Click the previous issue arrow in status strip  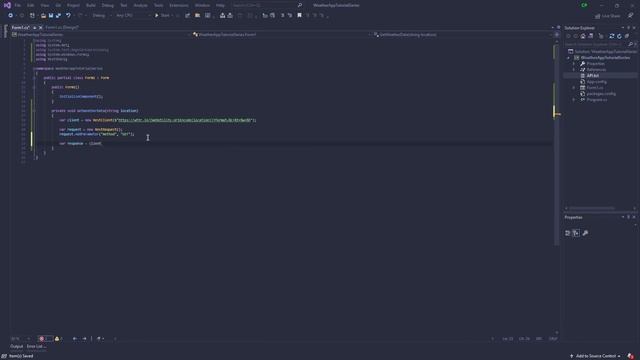click(75, 339)
